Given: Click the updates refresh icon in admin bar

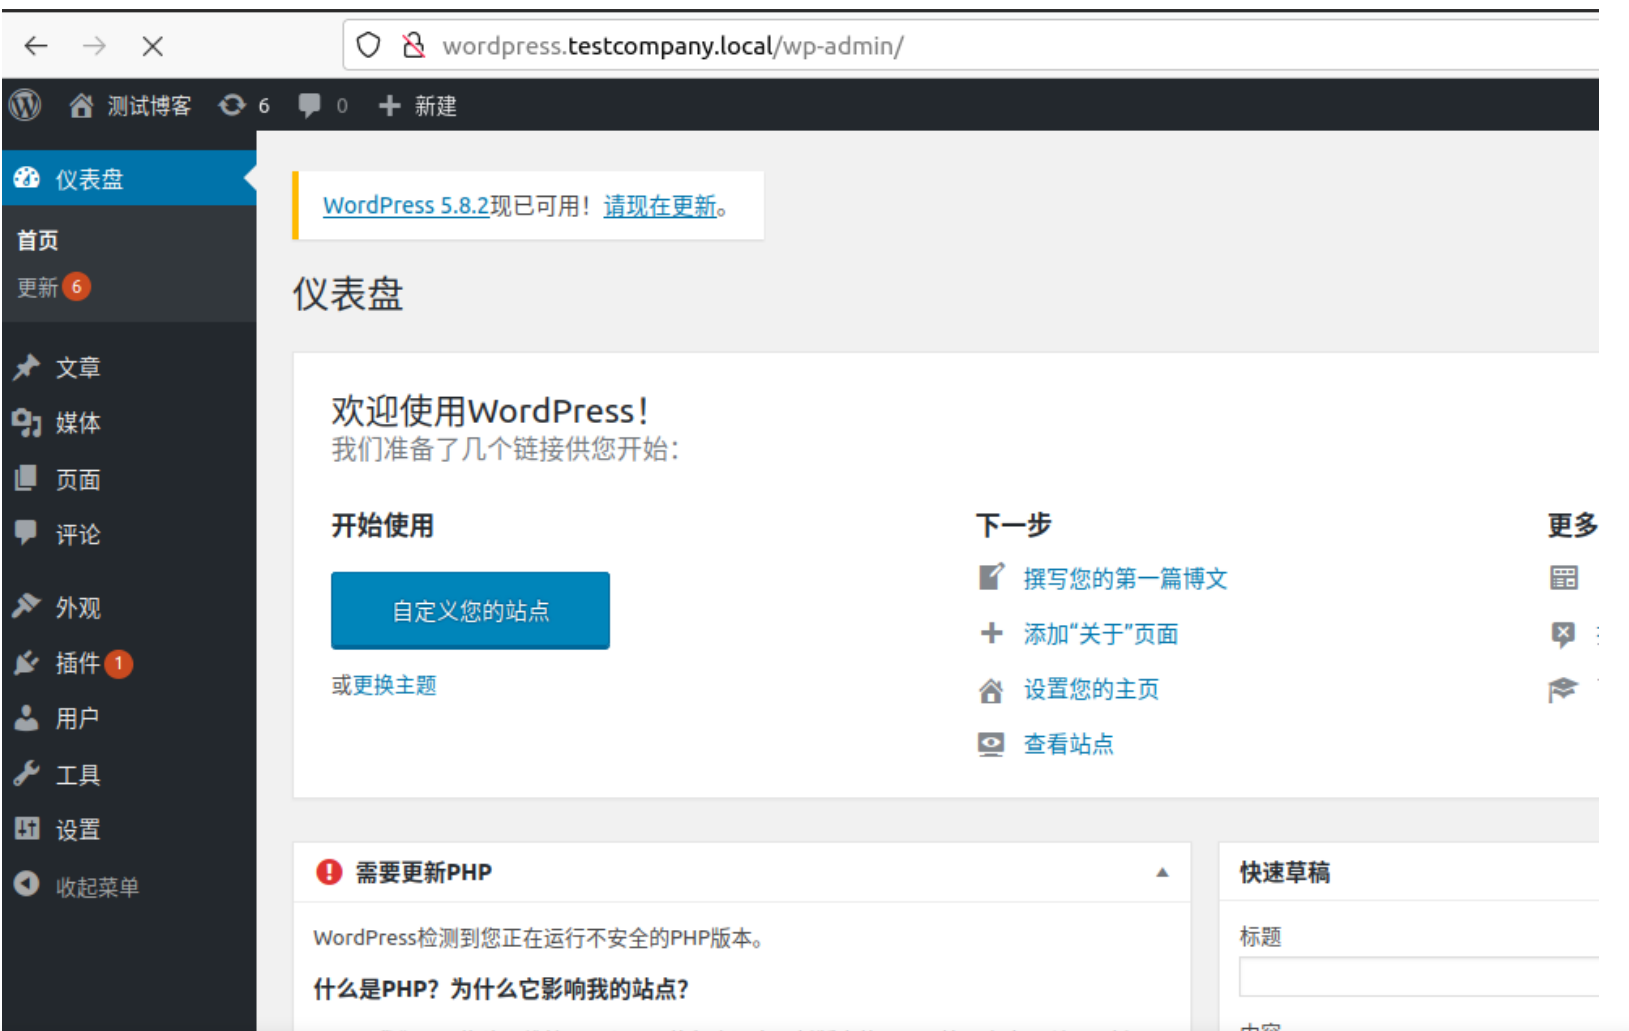Looking at the screenshot, I should point(232,105).
